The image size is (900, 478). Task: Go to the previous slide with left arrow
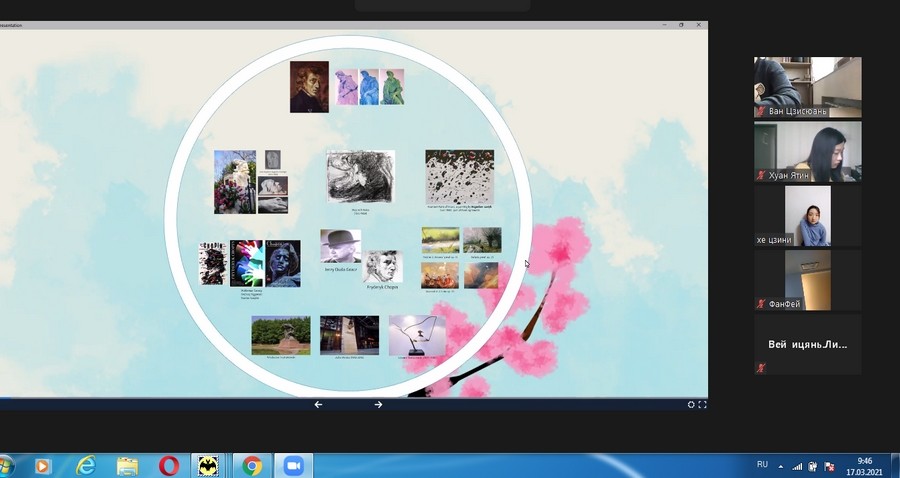coord(318,405)
